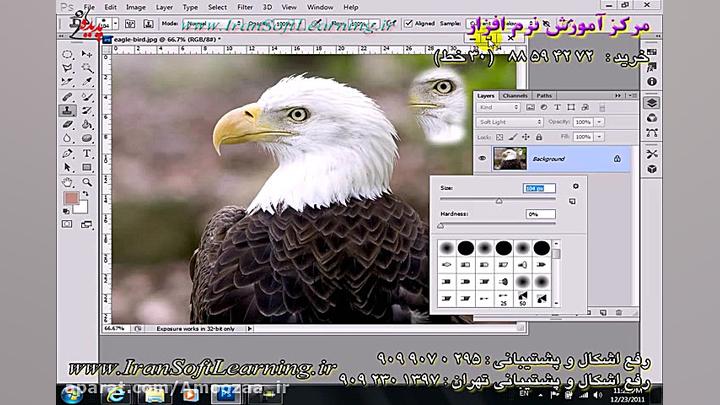Select the Sponge tool
The height and width of the screenshot is (405, 720).
tap(86, 138)
